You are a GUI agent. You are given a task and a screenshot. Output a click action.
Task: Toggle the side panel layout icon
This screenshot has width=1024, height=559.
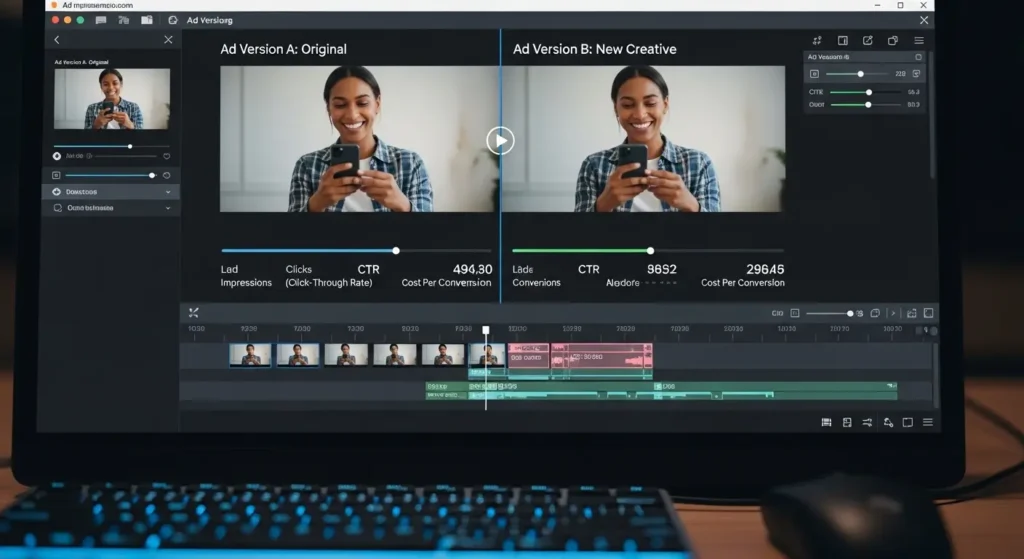click(x=842, y=41)
